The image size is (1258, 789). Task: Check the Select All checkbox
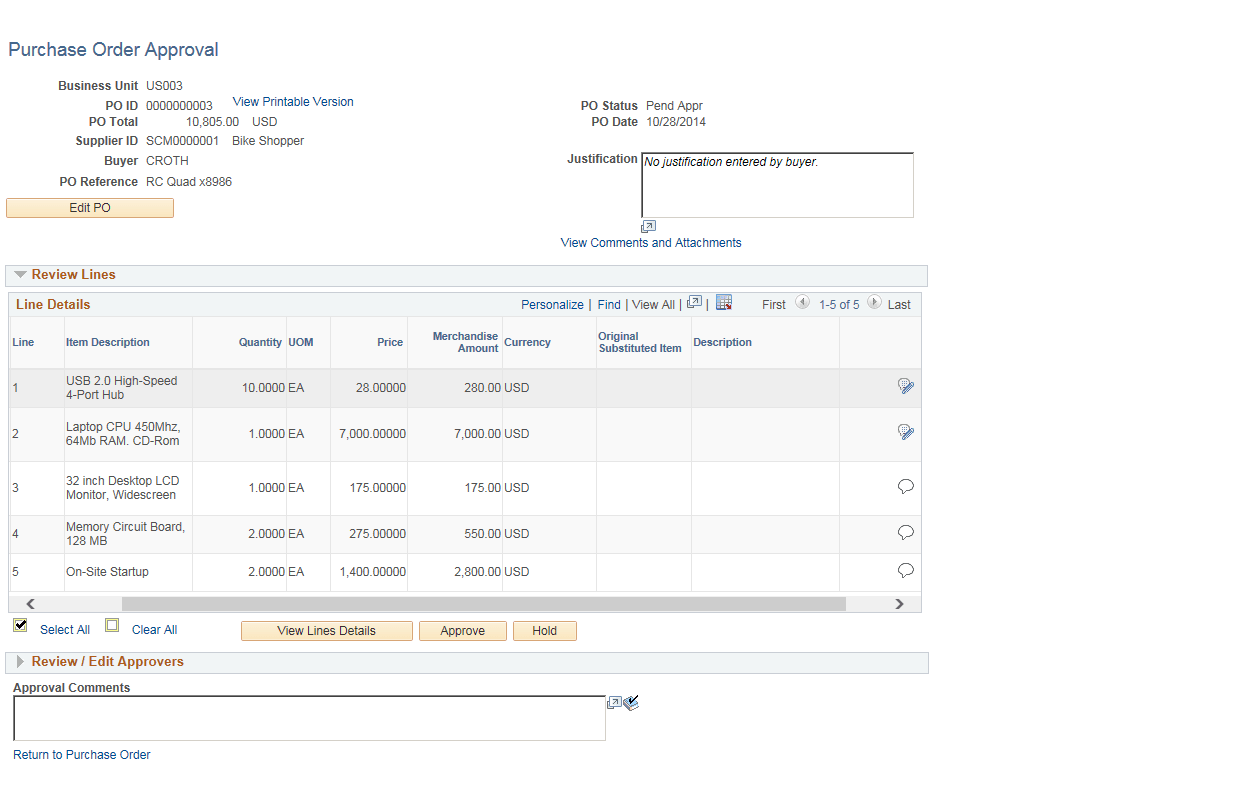(x=19, y=625)
